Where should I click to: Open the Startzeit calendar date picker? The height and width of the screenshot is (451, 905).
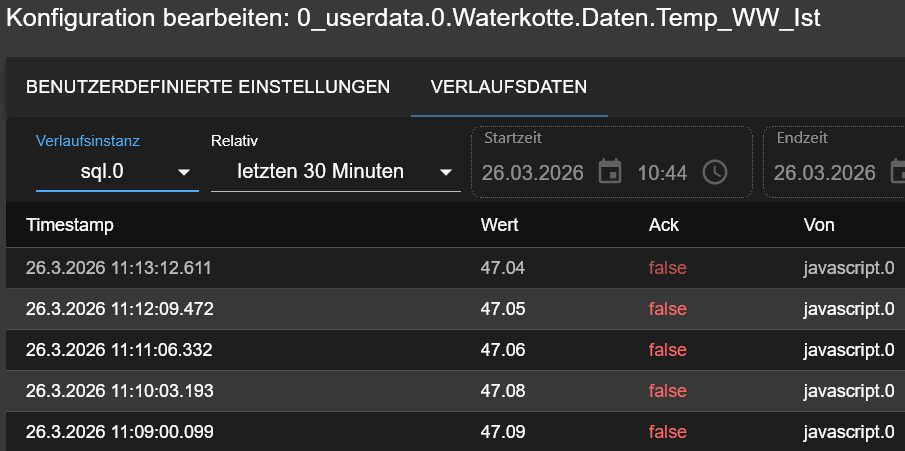pos(610,172)
